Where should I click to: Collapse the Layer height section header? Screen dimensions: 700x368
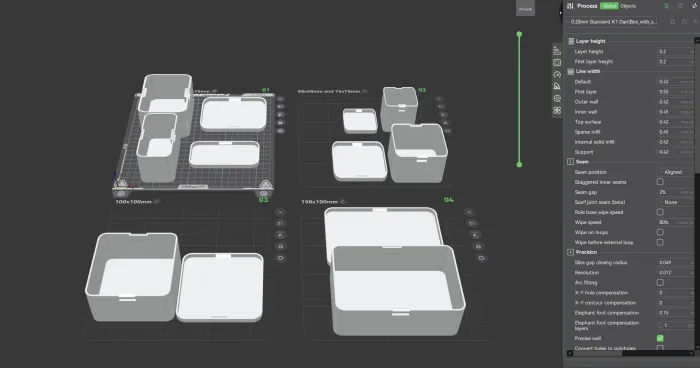coord(590,41)
